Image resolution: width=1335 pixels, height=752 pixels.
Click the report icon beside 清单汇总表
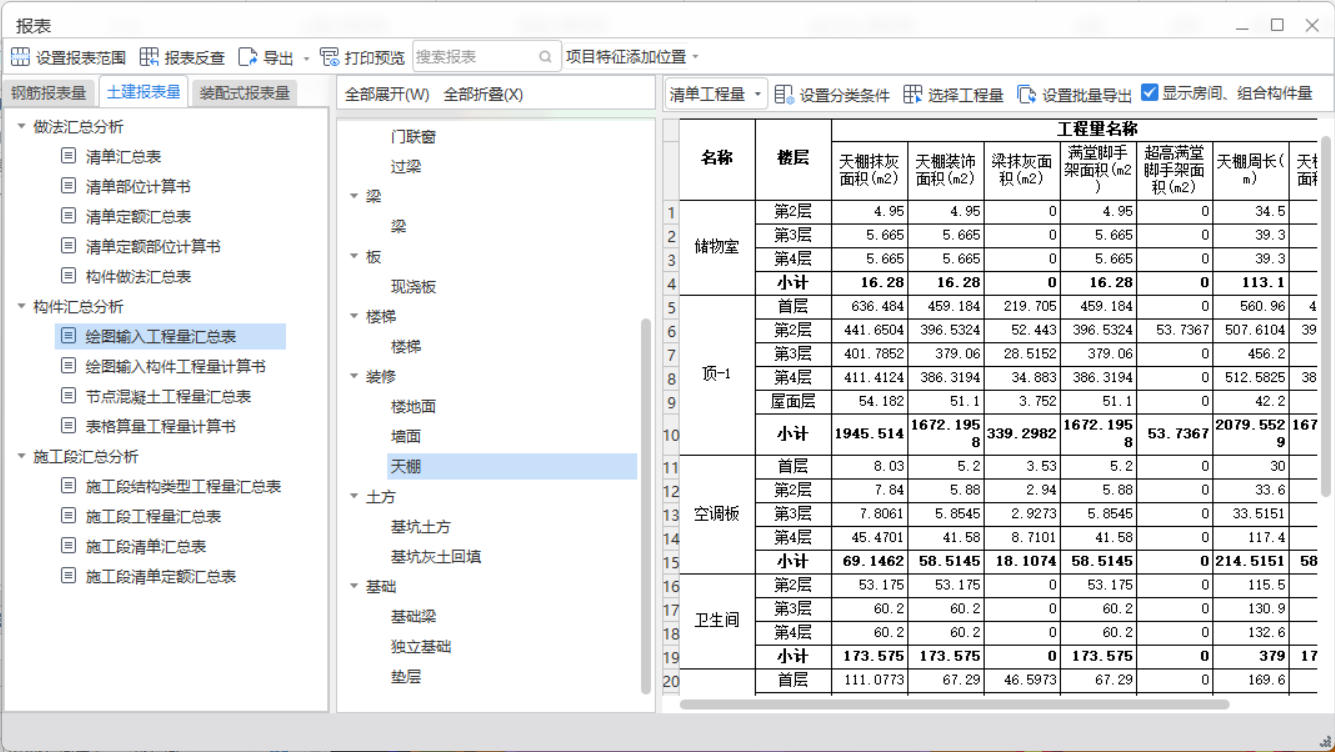(68, 156)
